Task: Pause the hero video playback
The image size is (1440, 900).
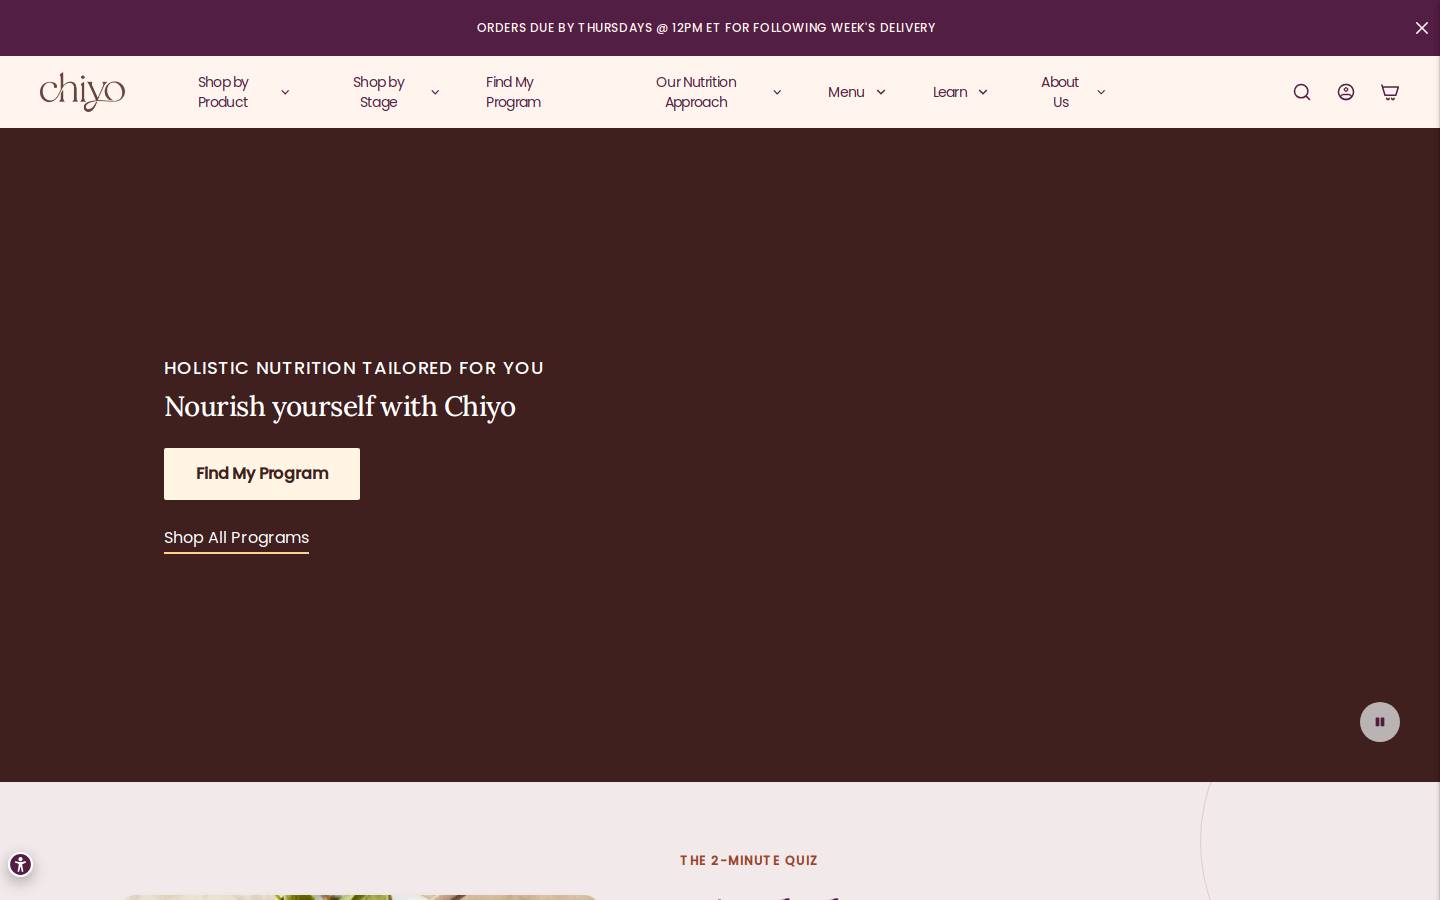Action: pos(1380,722)
